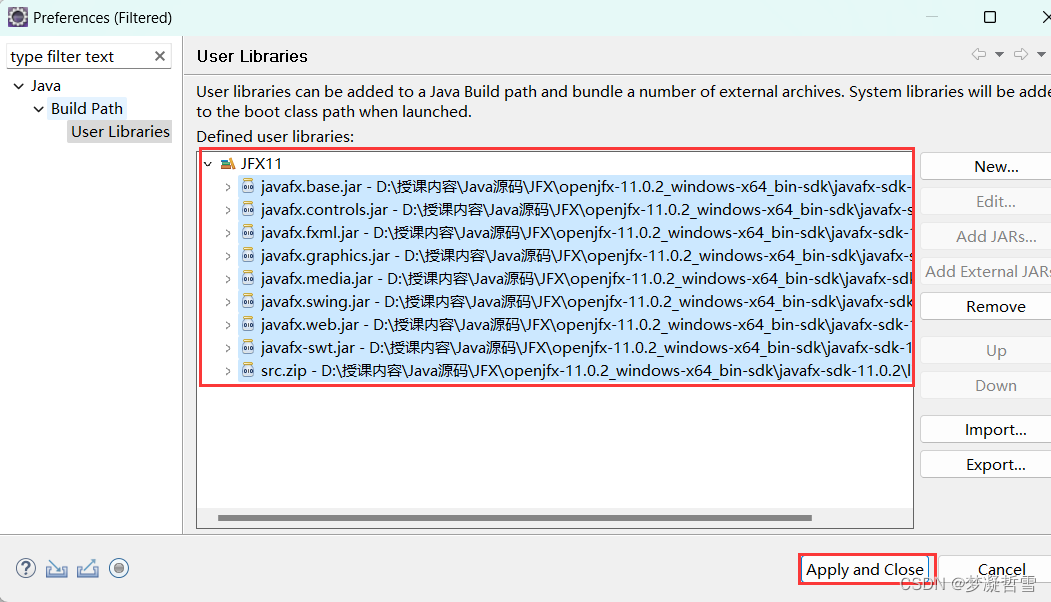Collapse the Java tree node
The image size is (1051, 602).
click(x=19, y=86)
